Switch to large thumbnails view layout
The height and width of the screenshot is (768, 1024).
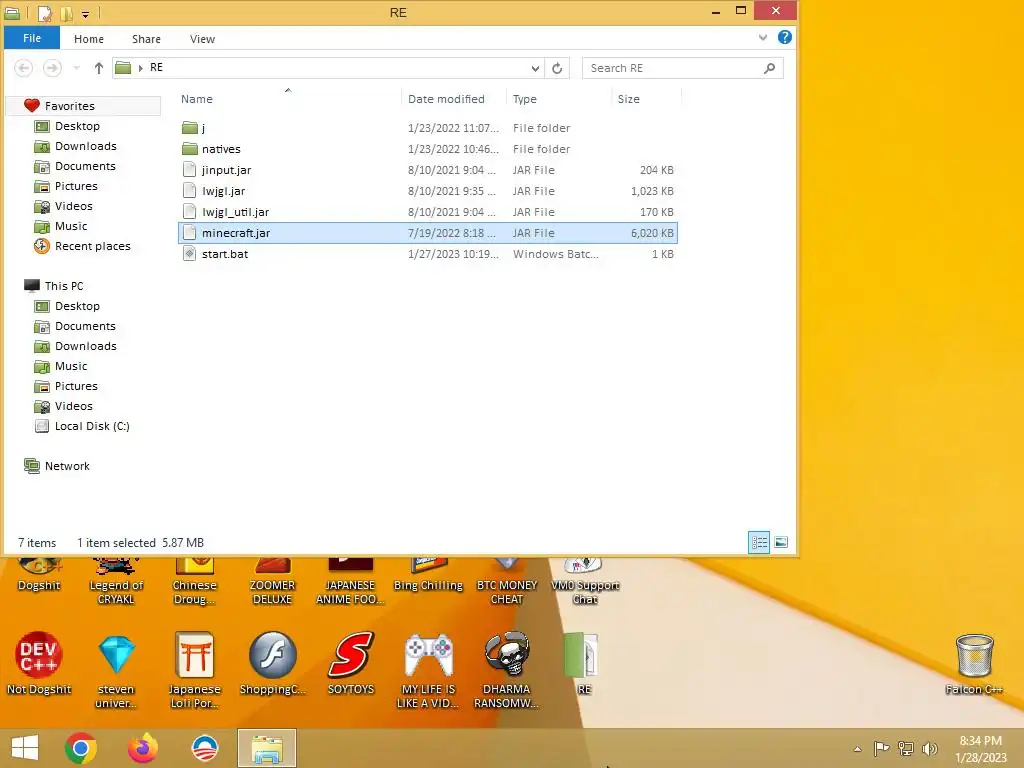coord(781,543)
